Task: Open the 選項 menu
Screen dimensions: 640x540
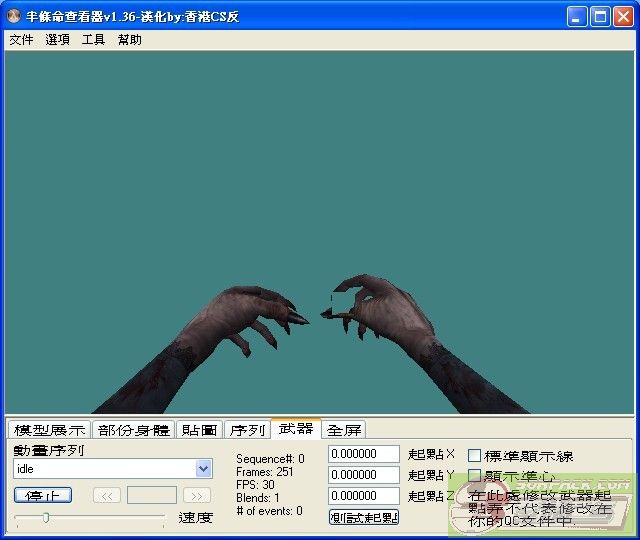Action: 57,40
